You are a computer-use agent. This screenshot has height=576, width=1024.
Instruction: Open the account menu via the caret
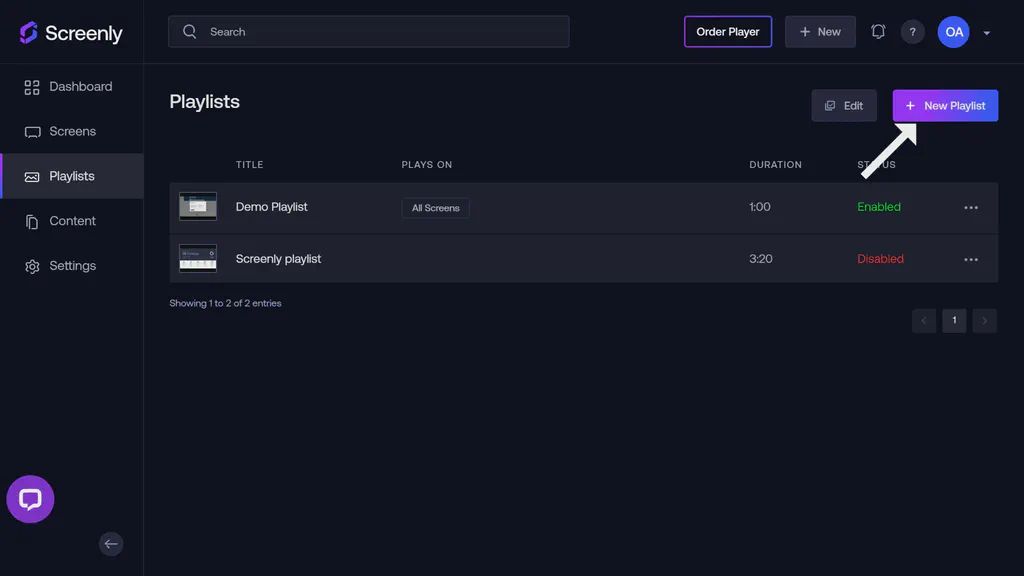pyautogui.click(x=986, y=32)
